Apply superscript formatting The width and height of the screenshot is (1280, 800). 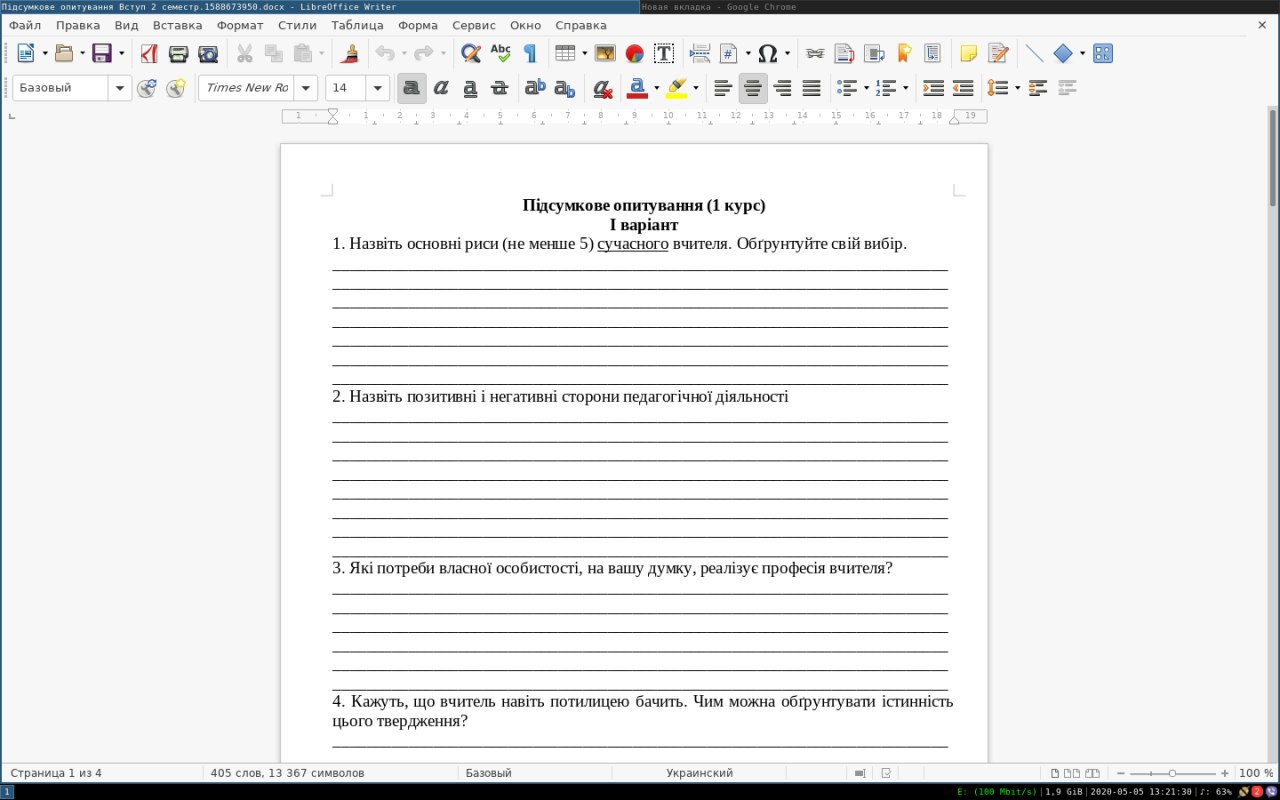point(536,88)
